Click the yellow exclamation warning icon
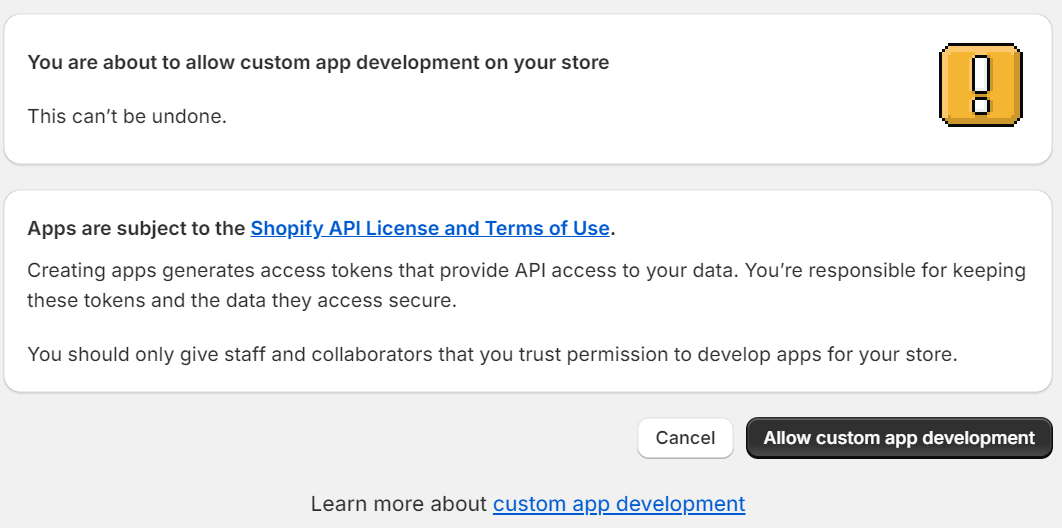1062x528 pixels. (x=980, y=85)
